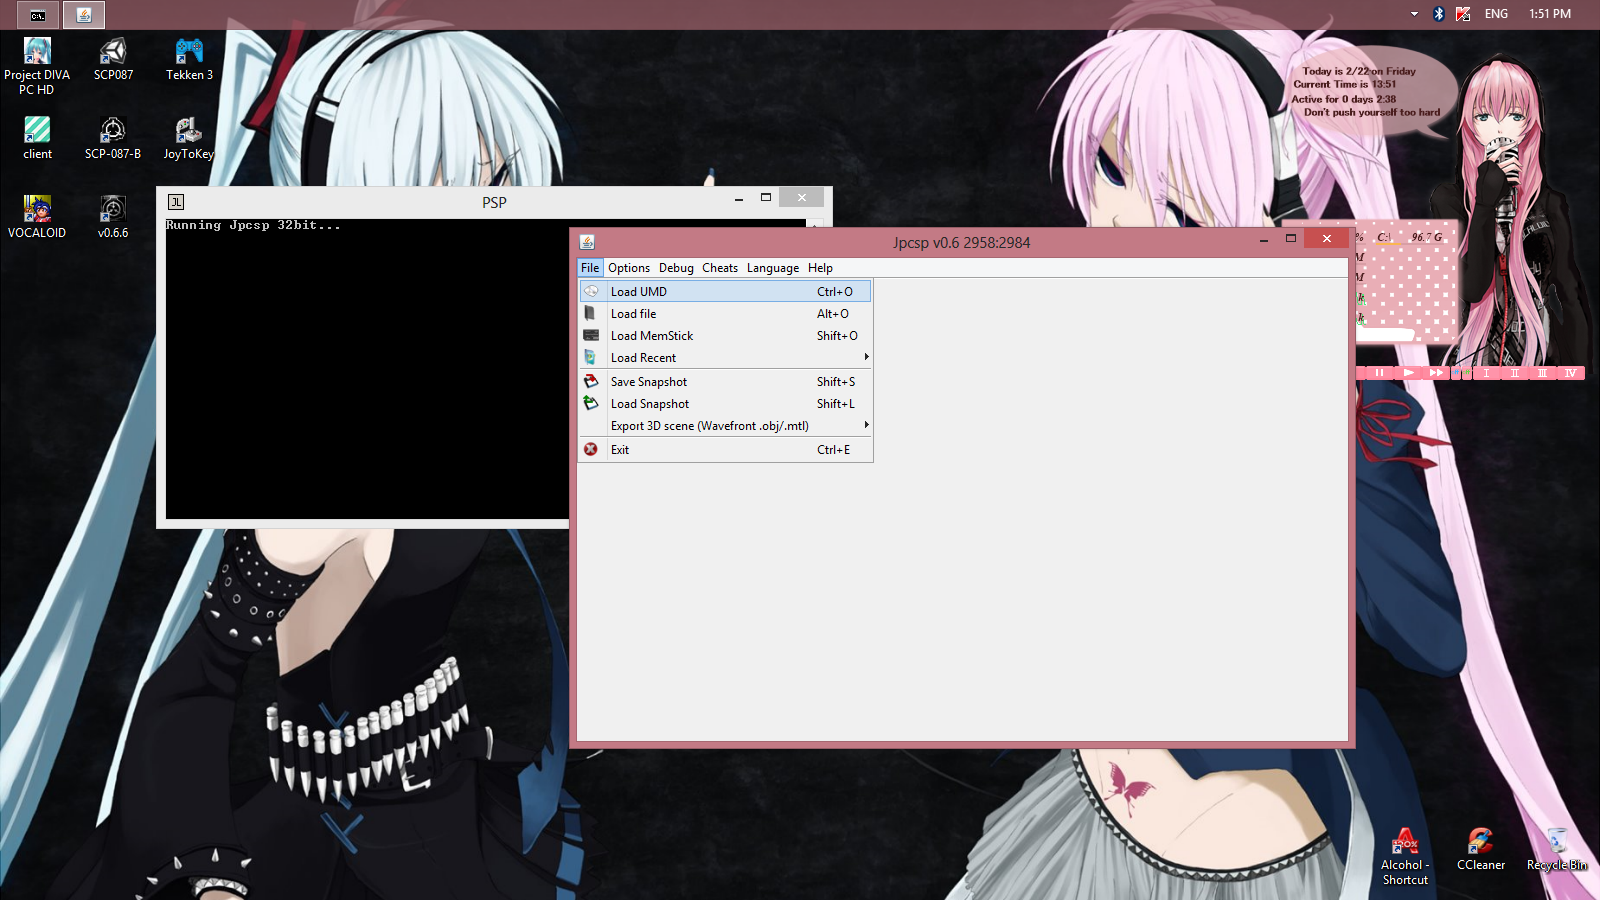This screenshot has width=1600, height=900.
Task: Choose Load file from File menu
Action: tap(725, 314)
